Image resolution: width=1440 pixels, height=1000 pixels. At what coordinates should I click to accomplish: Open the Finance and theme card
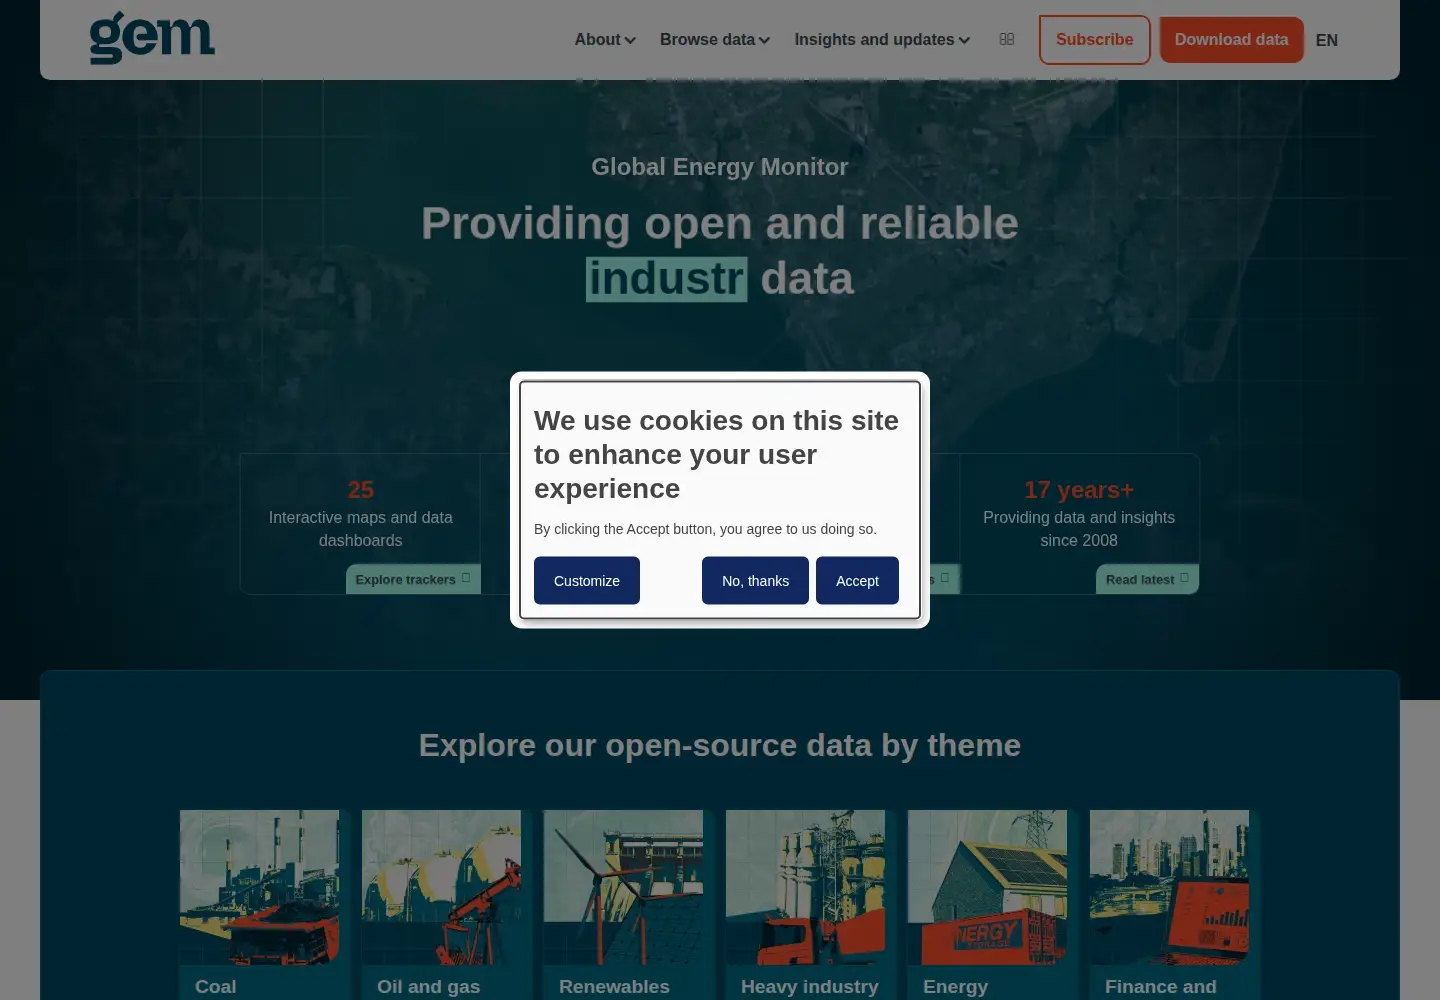click(x=1169, y=904)
